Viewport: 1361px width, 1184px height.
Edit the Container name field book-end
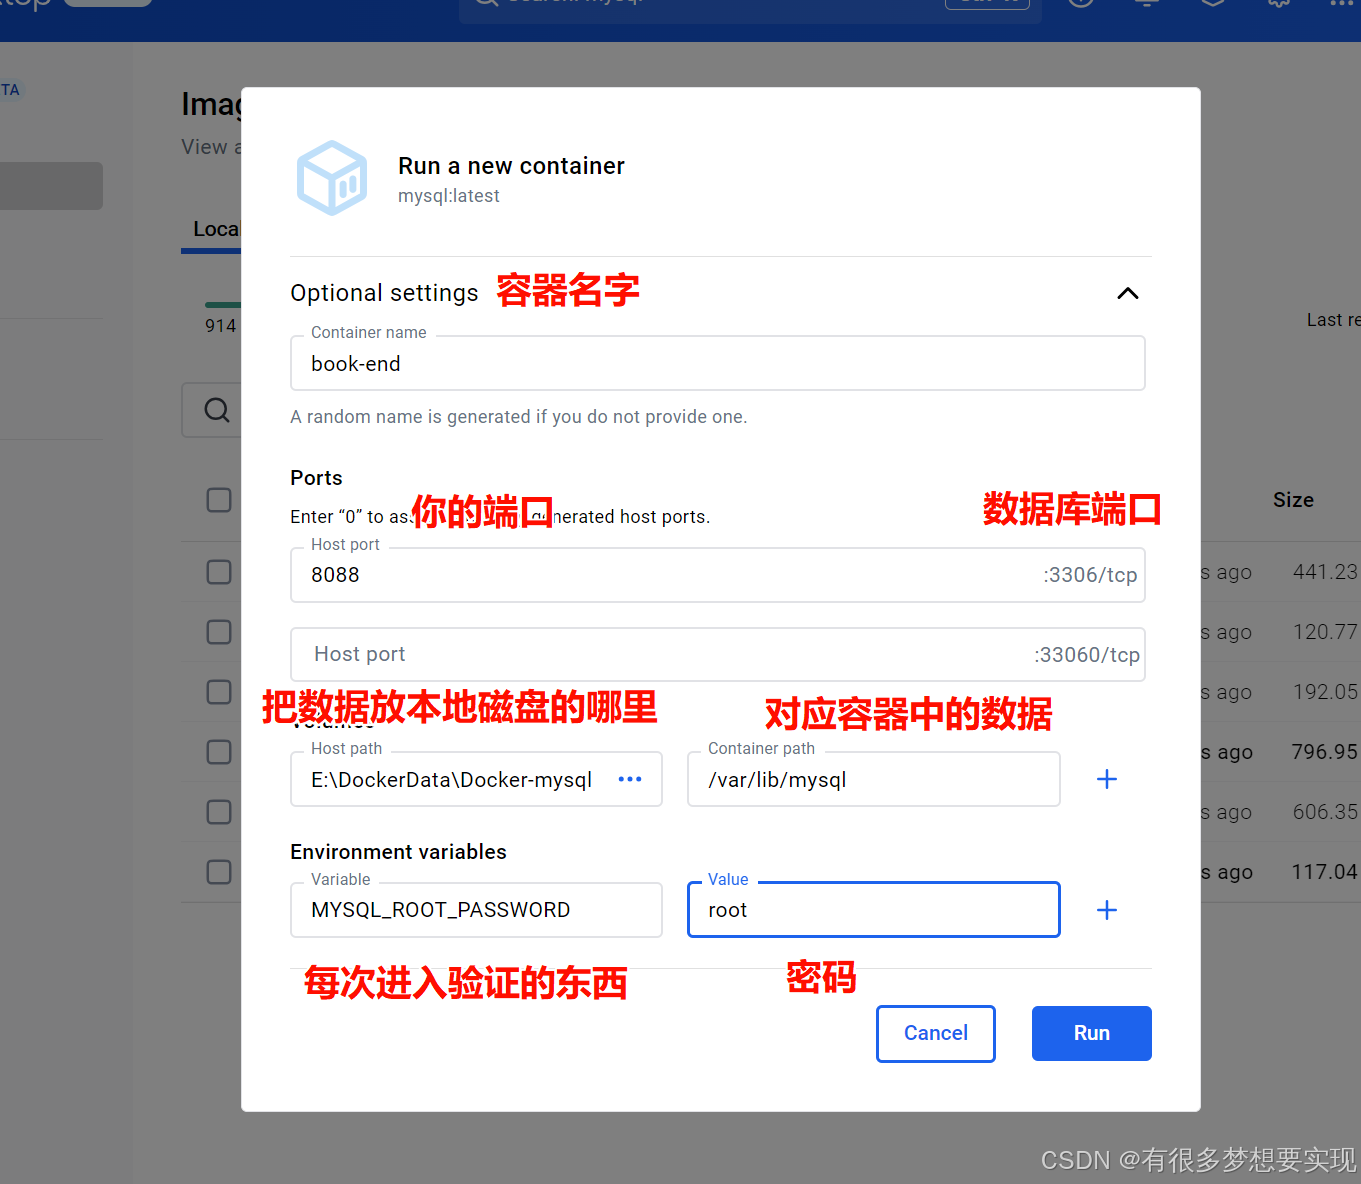[717, 363]
